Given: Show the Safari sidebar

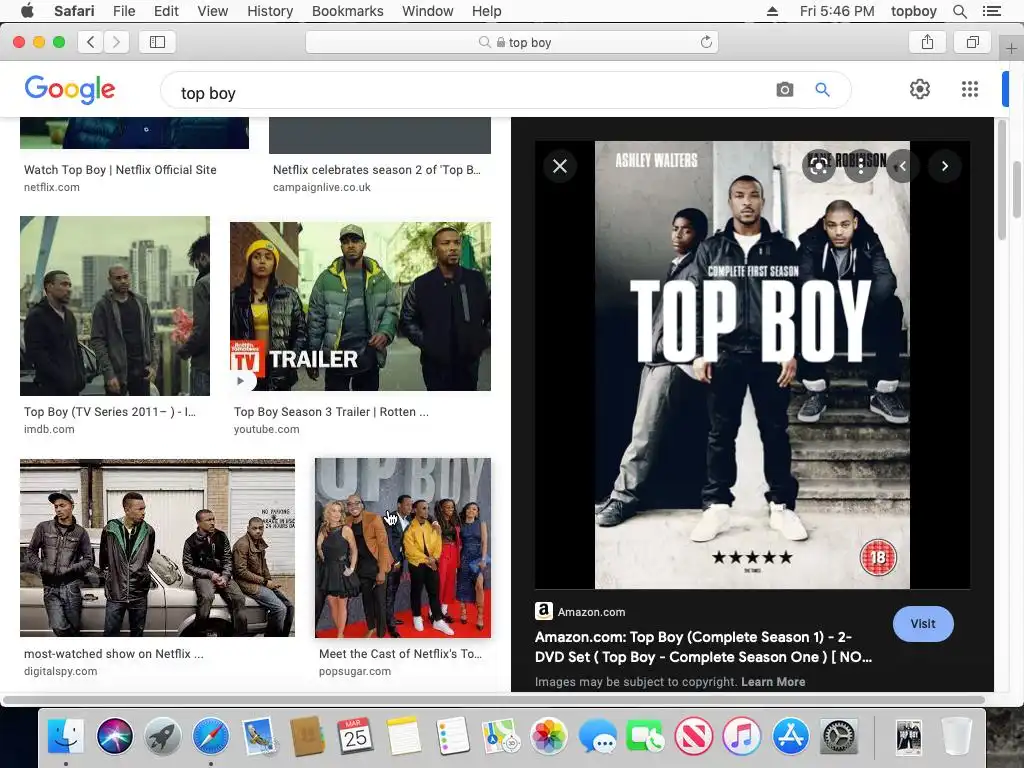Looking at the screenshot, I should coord(157,42).
